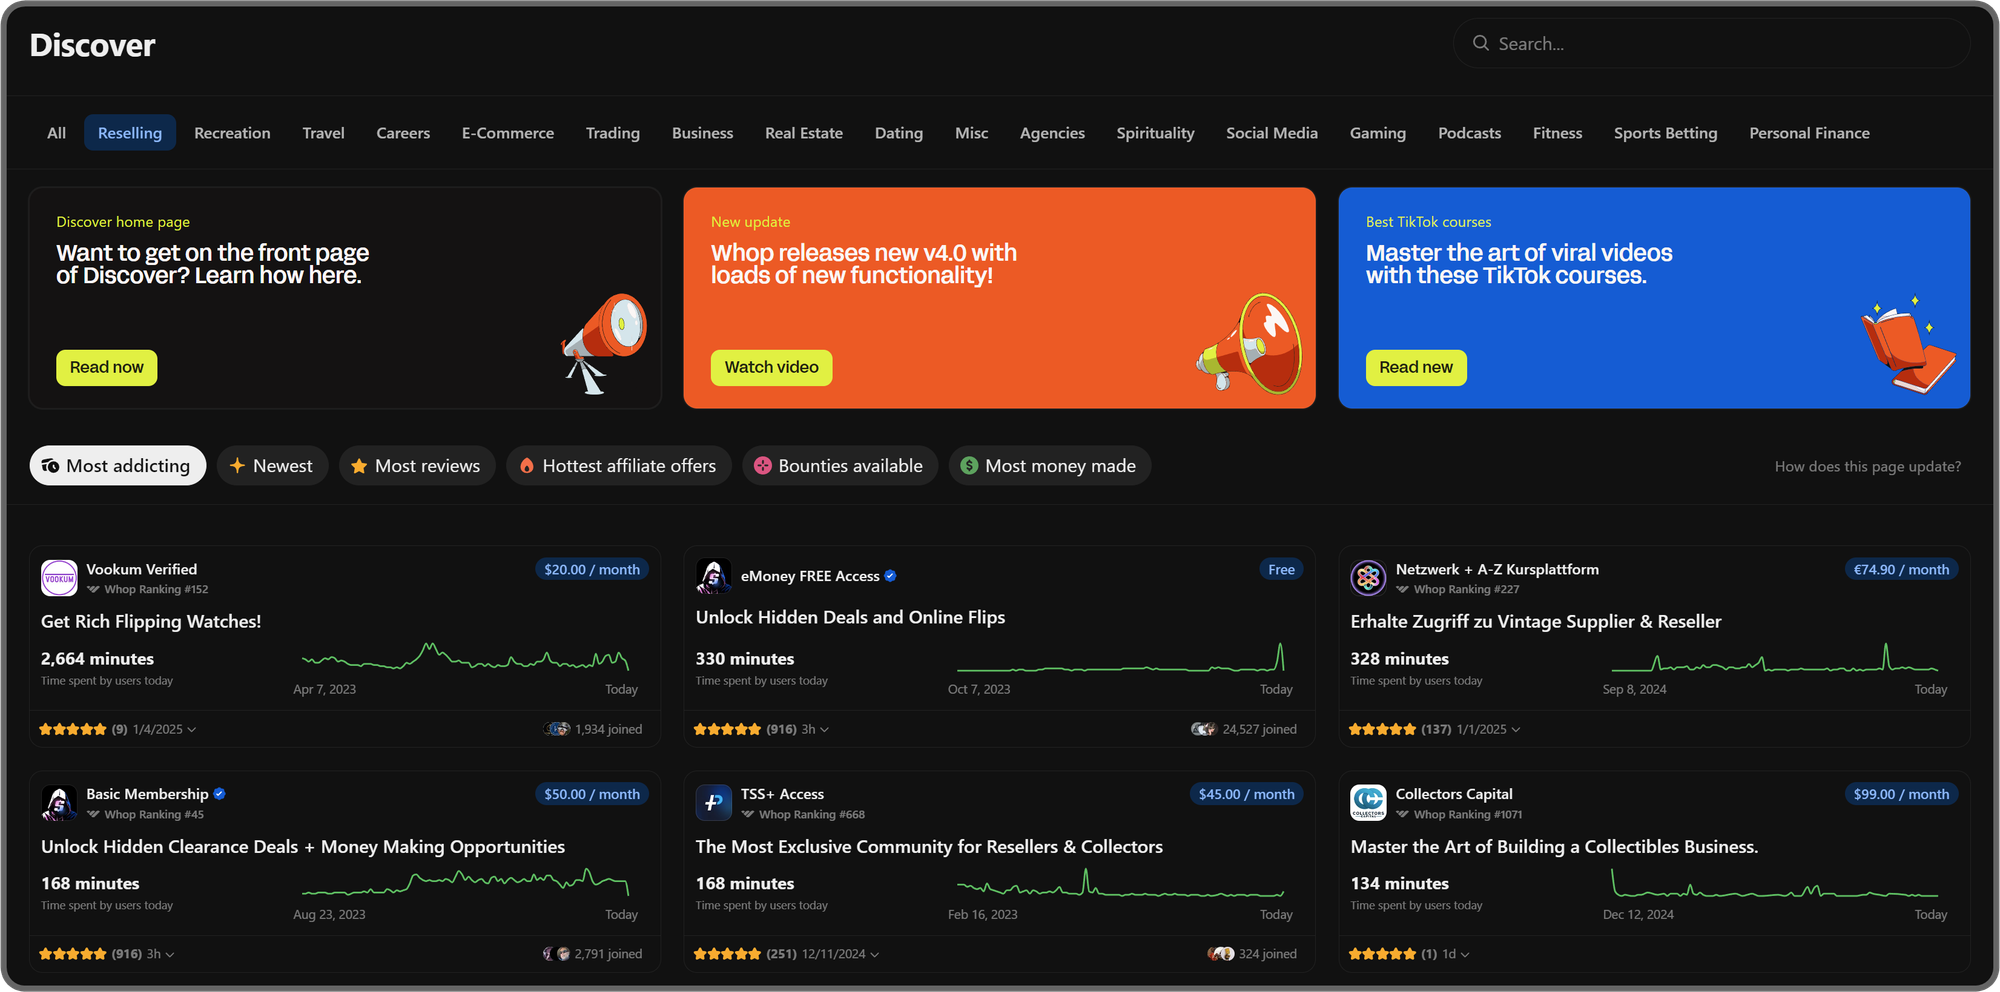2000x992 pixels.
Task: Select the Bounties available filter
Action: pos(840,466)
